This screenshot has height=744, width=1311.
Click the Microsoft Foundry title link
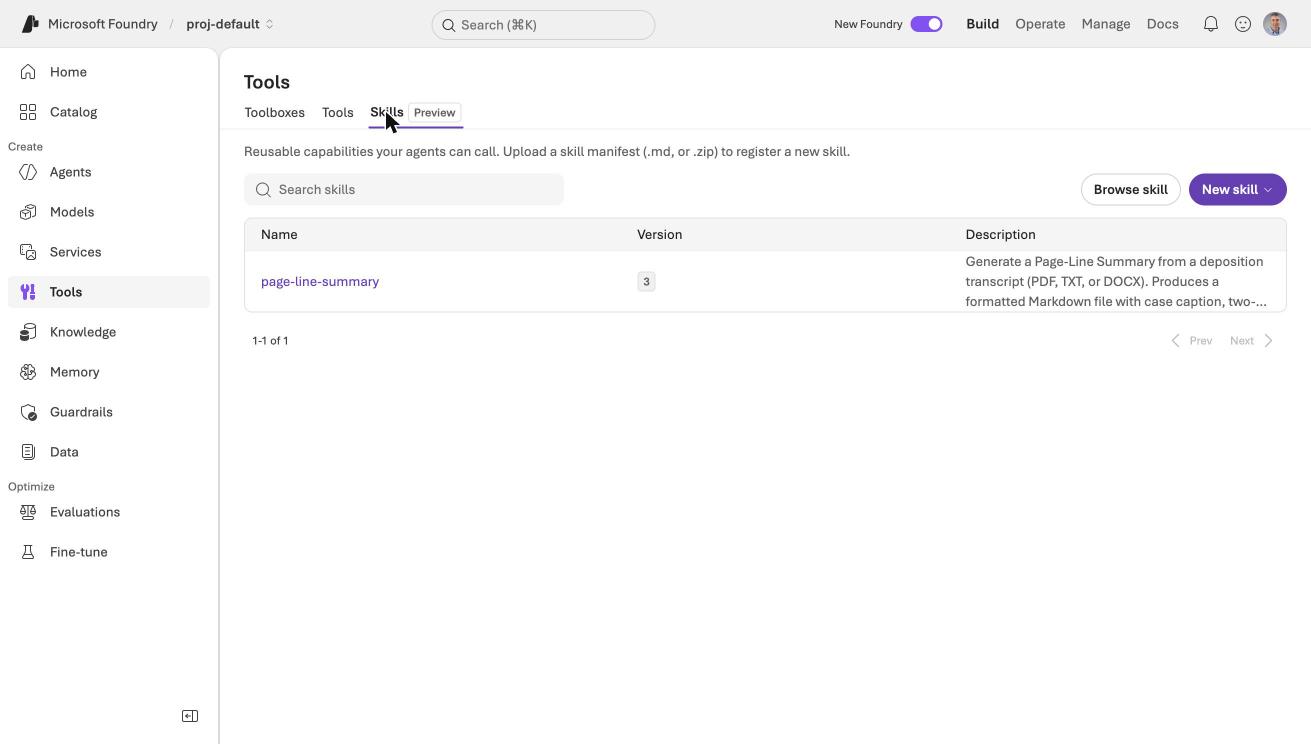pos(103,24)
